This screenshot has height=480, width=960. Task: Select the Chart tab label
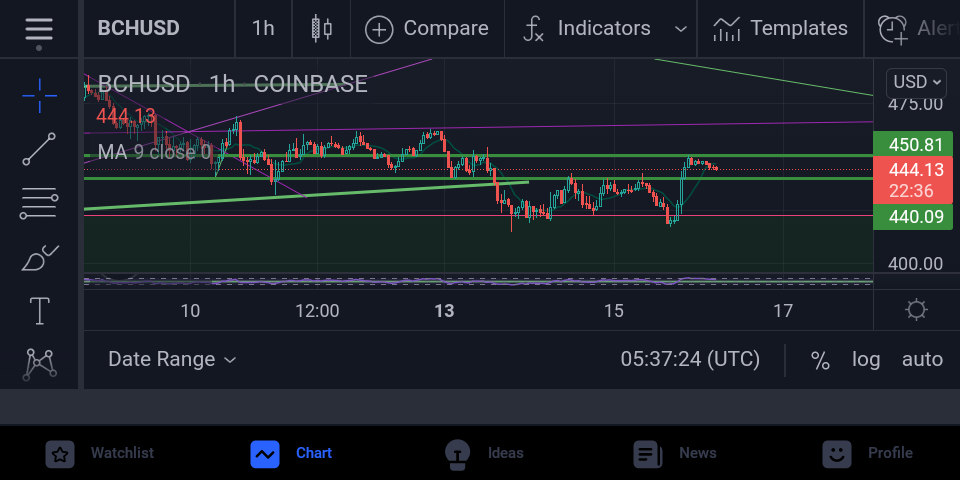click(x=314, y=453)
